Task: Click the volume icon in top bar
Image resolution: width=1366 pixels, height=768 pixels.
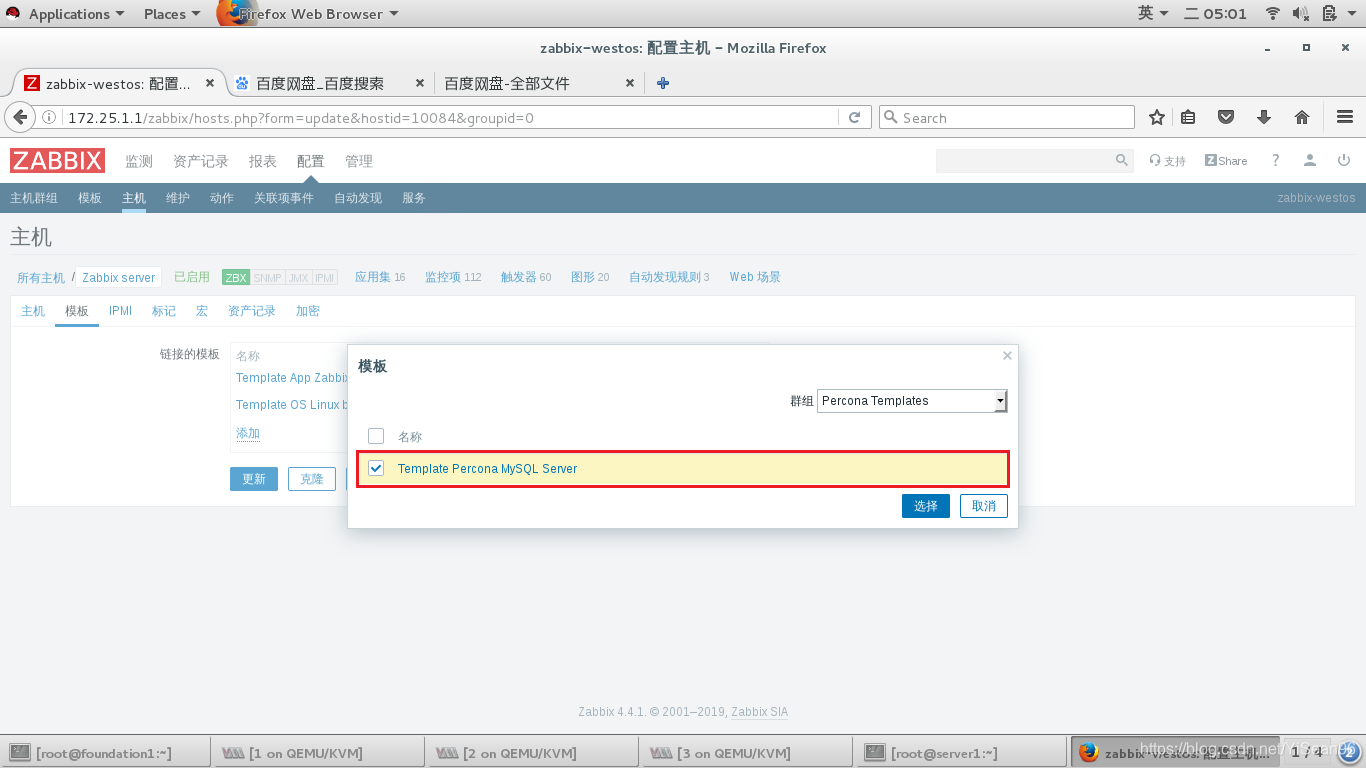Action: click(1301, 13)
